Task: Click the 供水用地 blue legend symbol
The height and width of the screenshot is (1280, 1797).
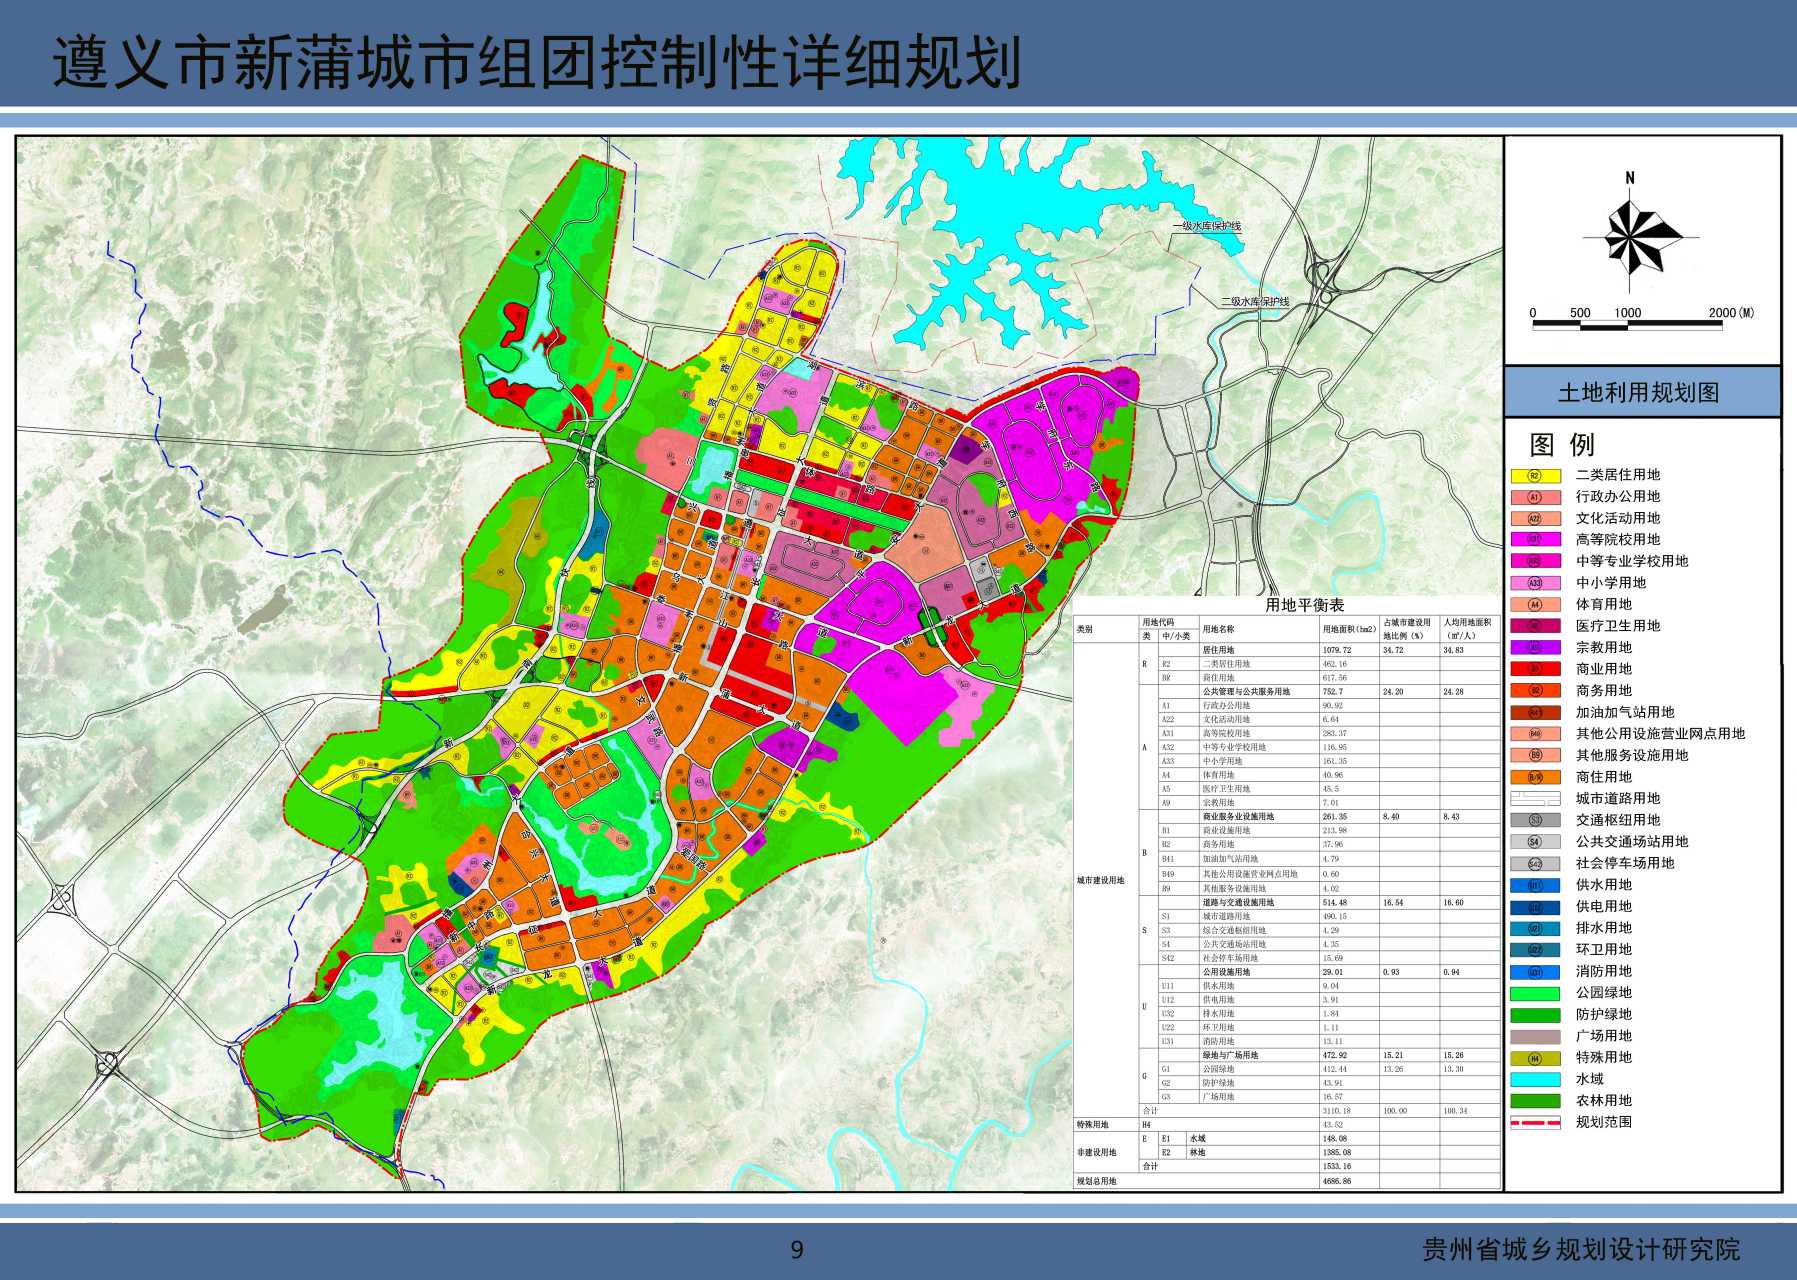Action: coord(1535,885)
